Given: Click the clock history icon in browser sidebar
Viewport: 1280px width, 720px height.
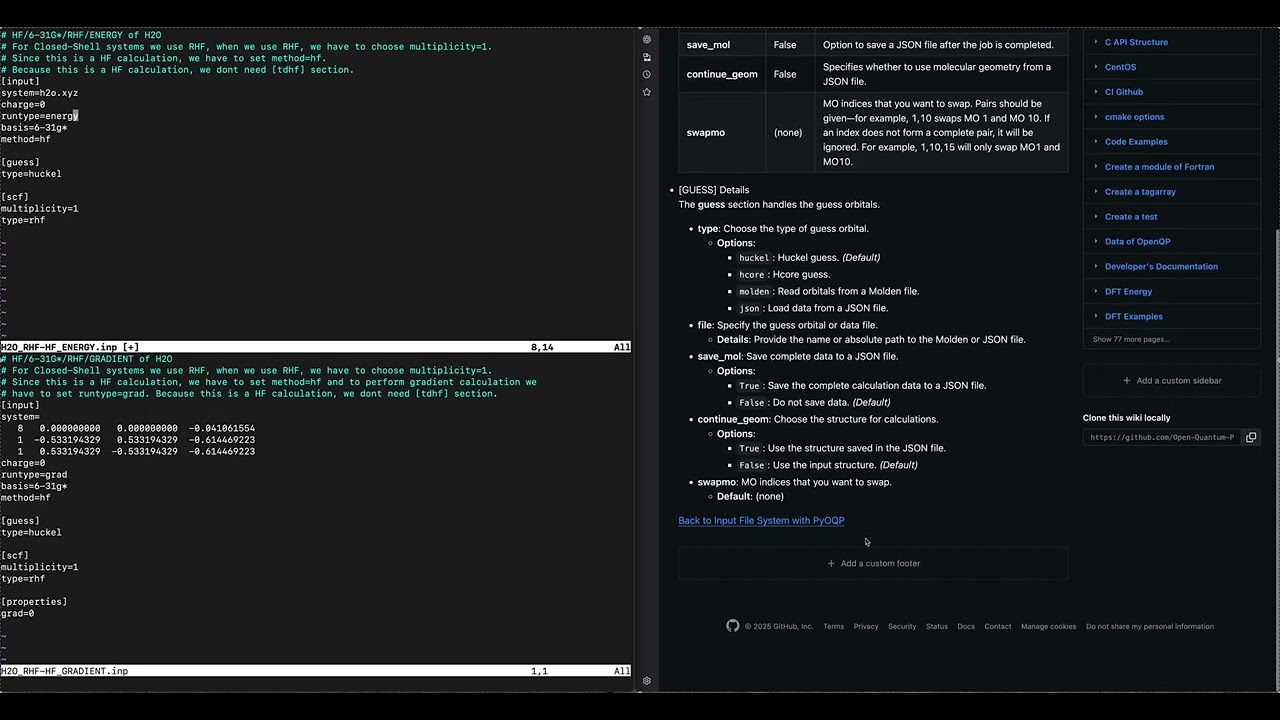Looking at the screenshot, I should tap(647, 74).
